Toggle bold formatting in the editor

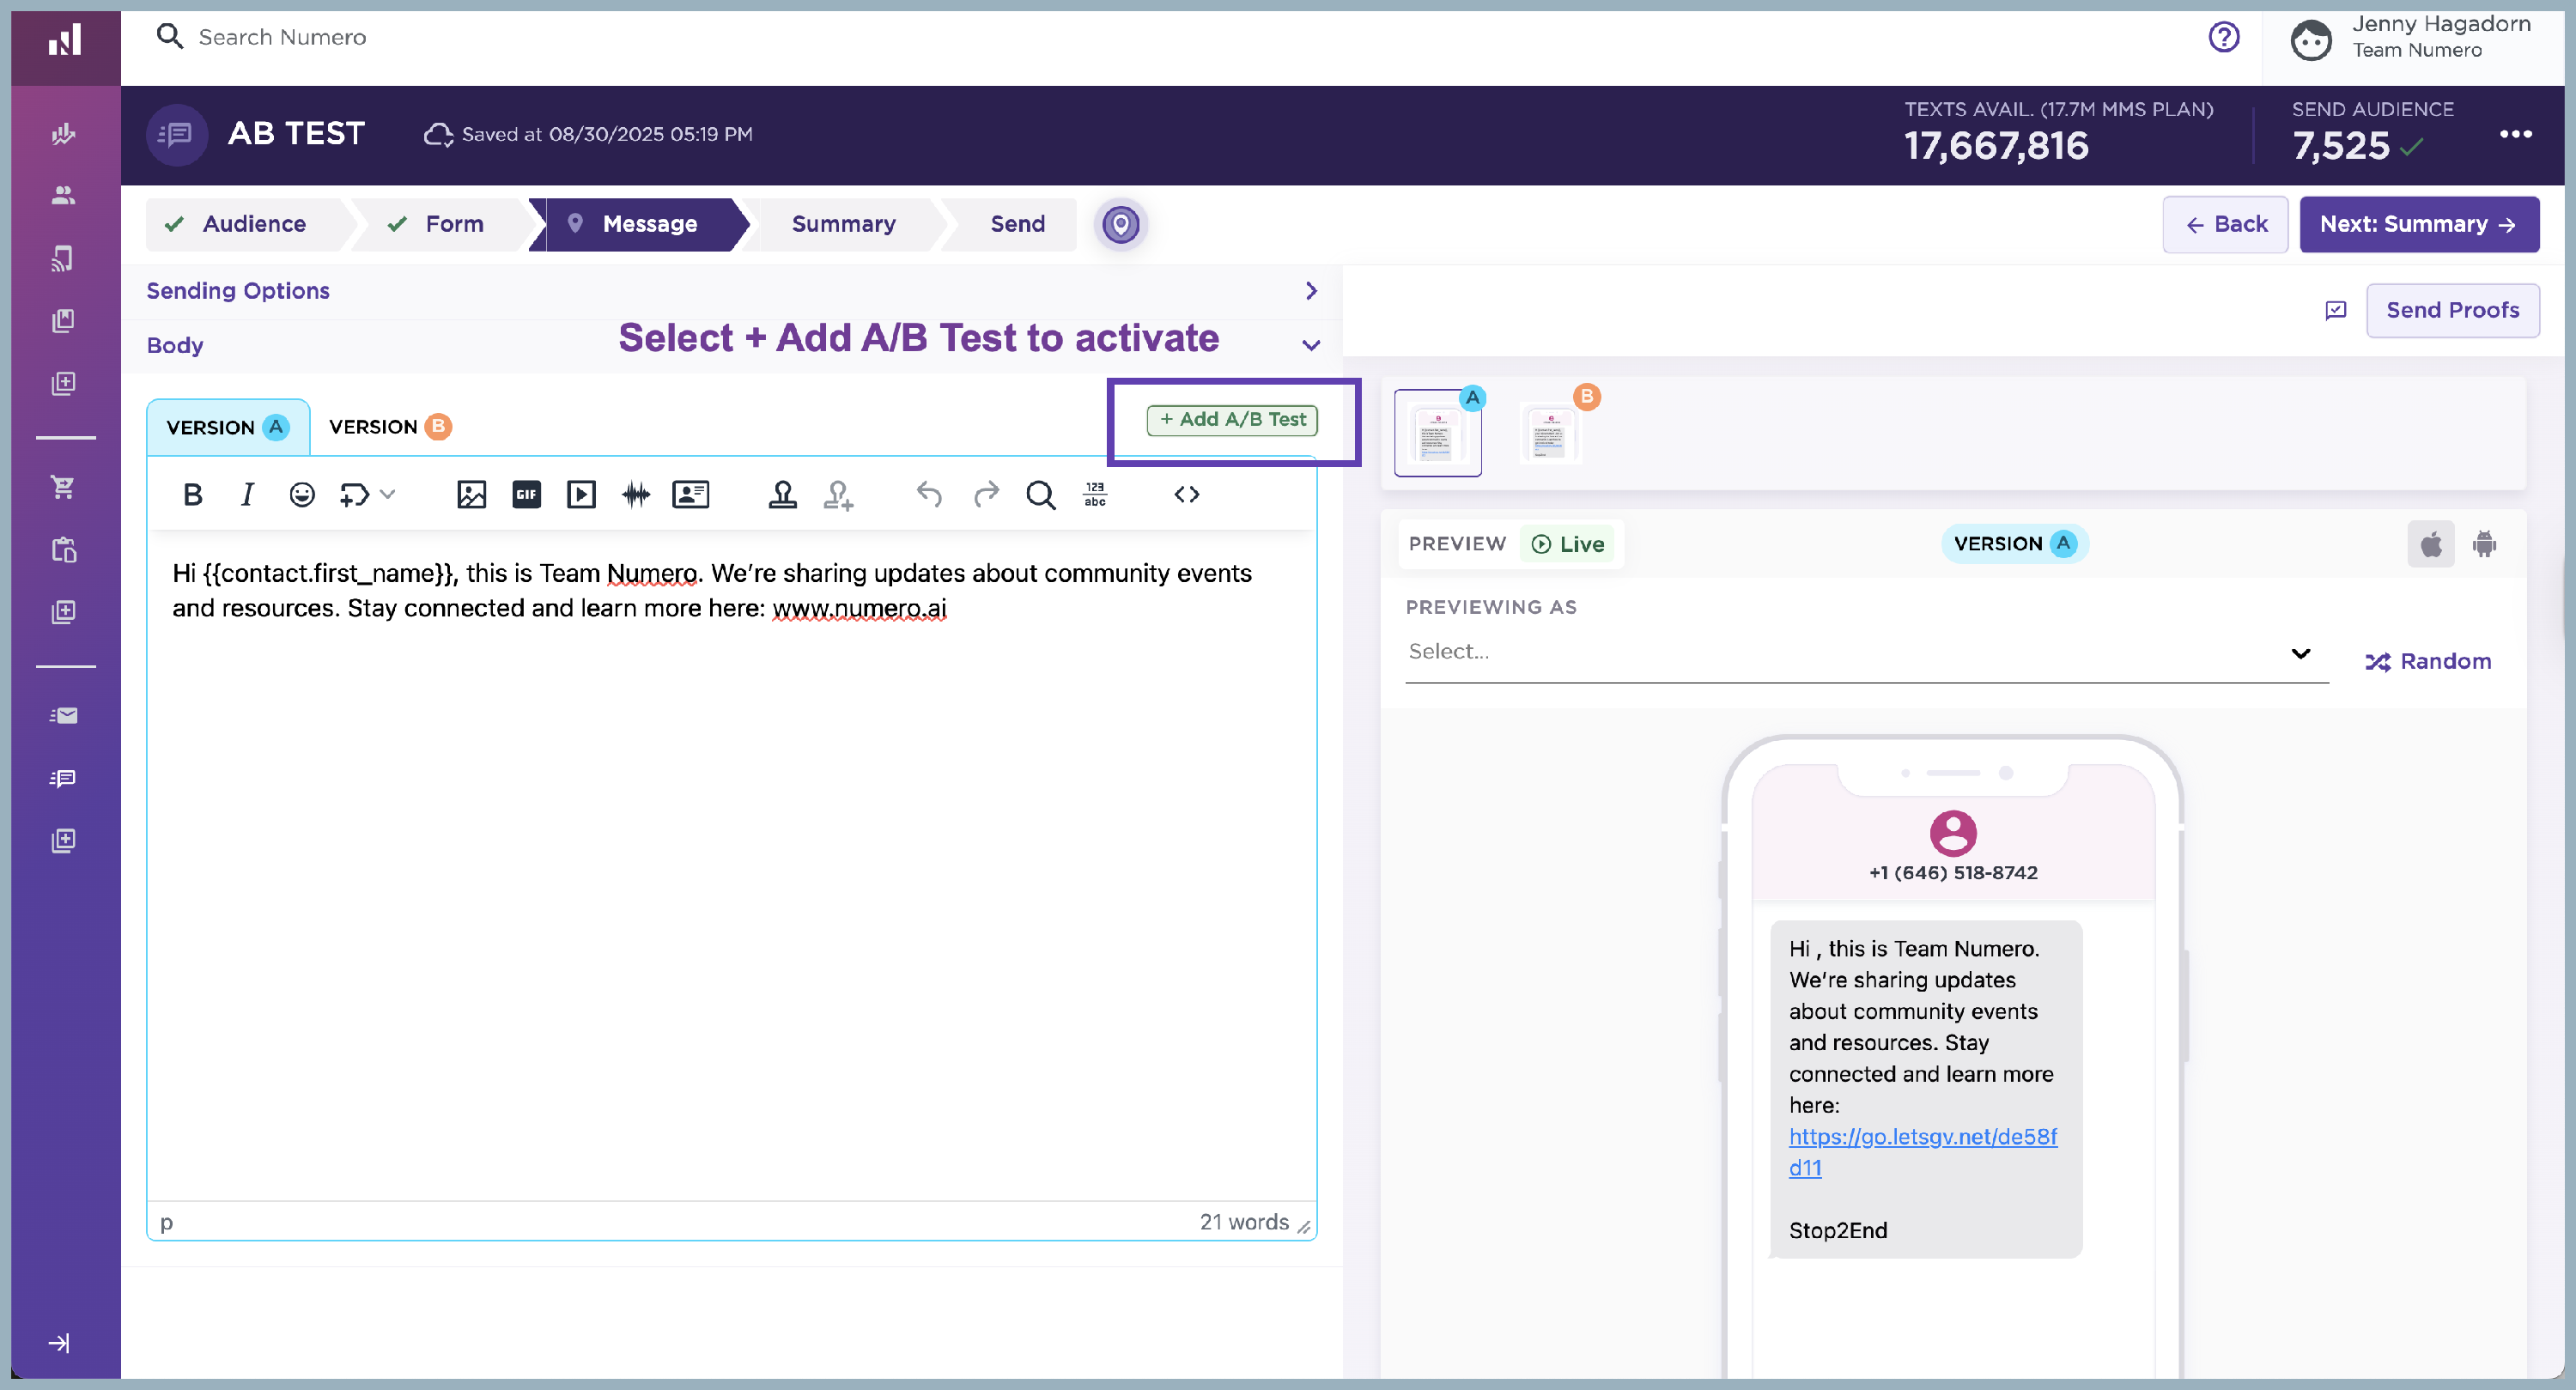click(193, 494)
